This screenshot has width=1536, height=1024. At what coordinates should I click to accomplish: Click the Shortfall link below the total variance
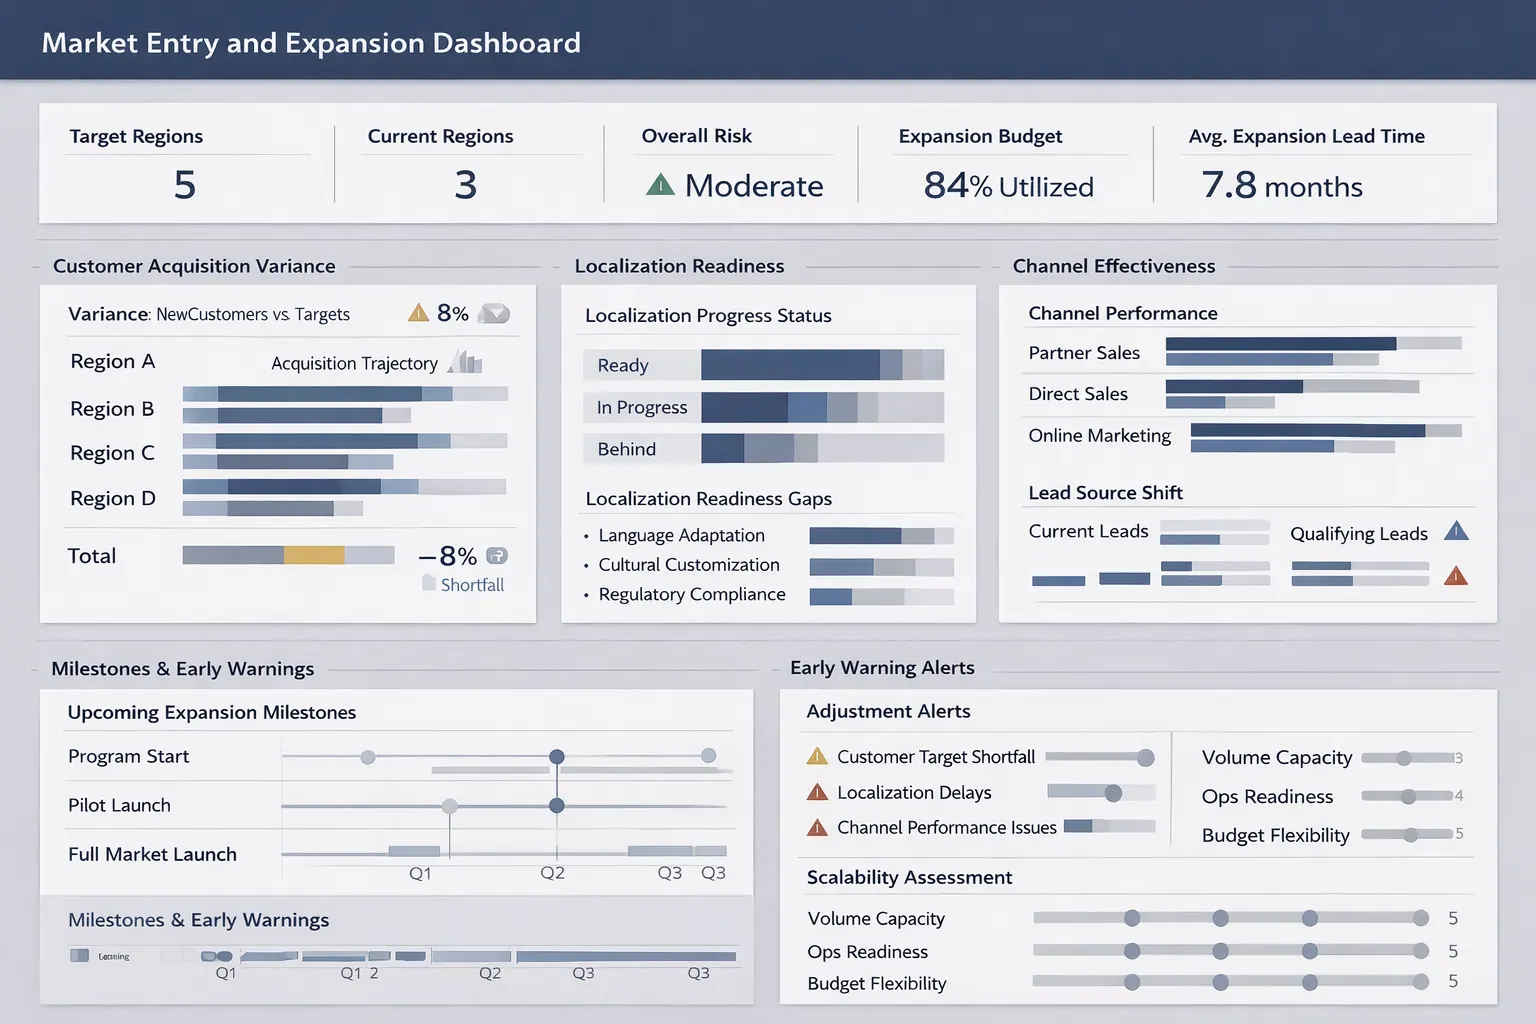pyautogui.click(x=471, y=584)
